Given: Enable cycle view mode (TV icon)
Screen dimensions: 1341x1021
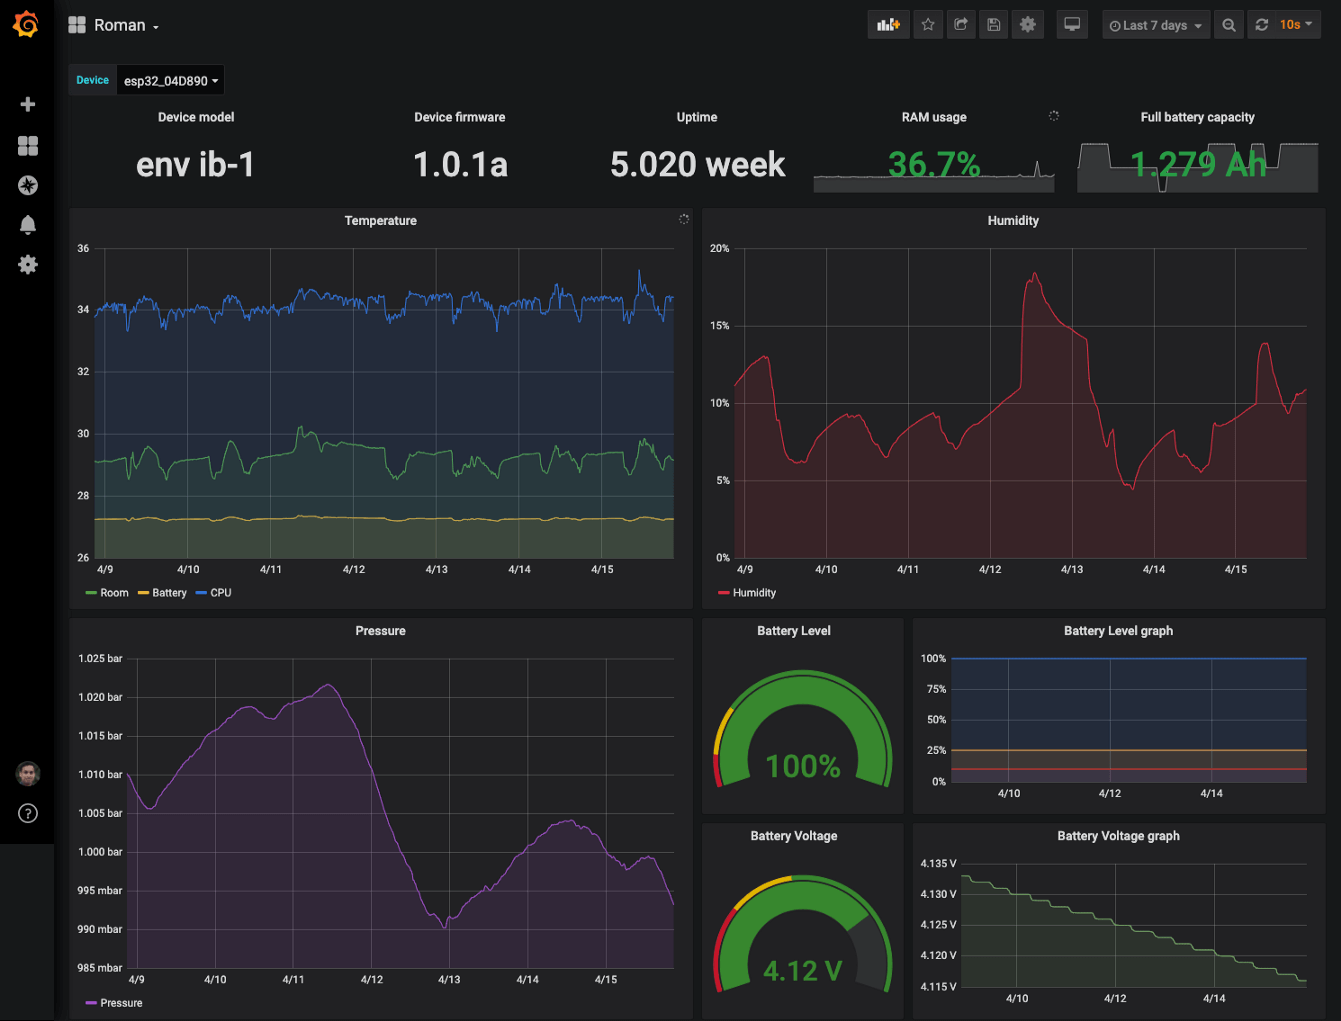Looking at the screenshot, I should tap(1072, 24).
